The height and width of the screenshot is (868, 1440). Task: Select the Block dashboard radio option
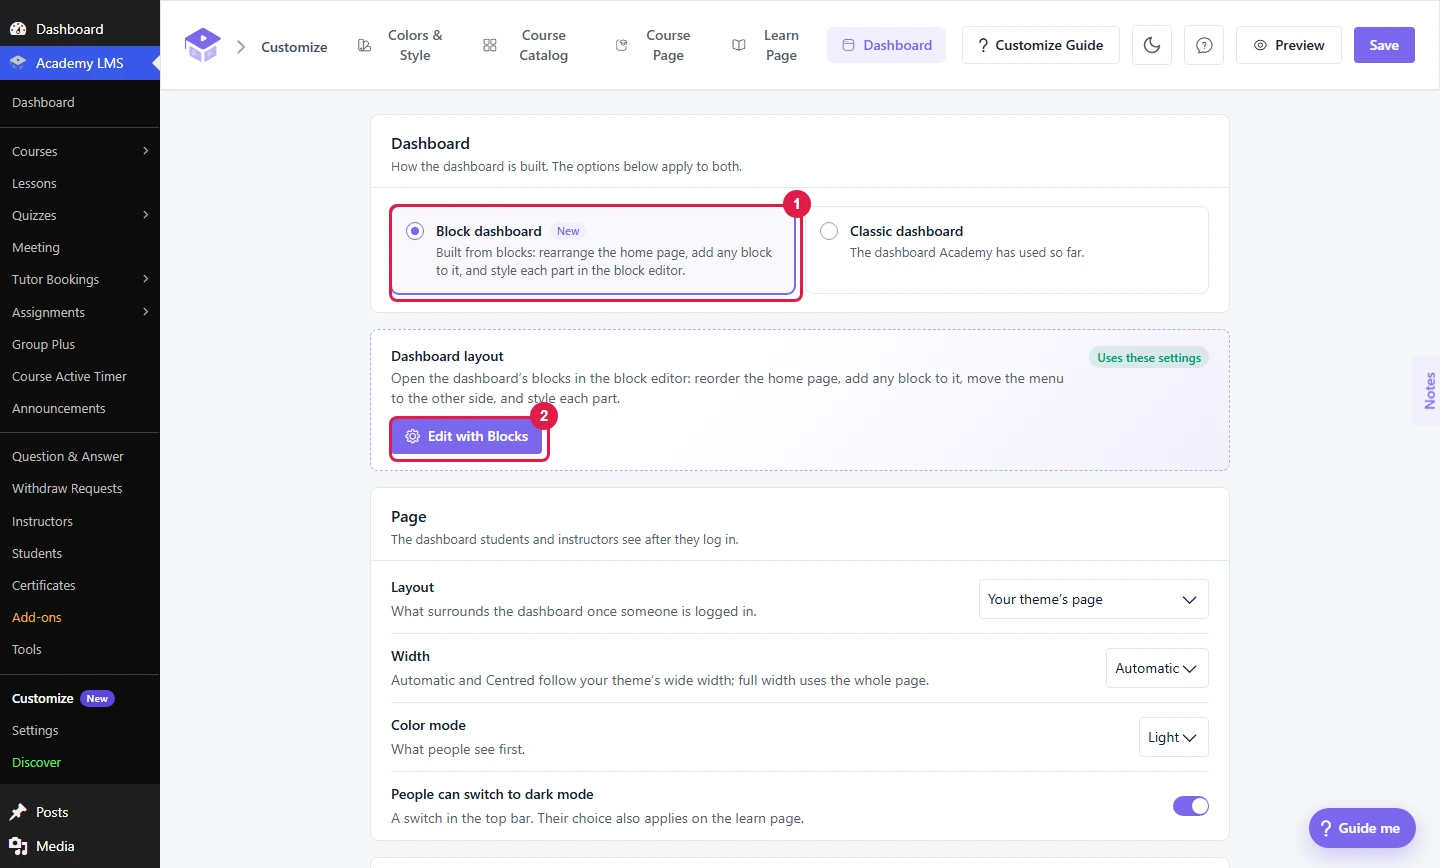pos(415,231)
